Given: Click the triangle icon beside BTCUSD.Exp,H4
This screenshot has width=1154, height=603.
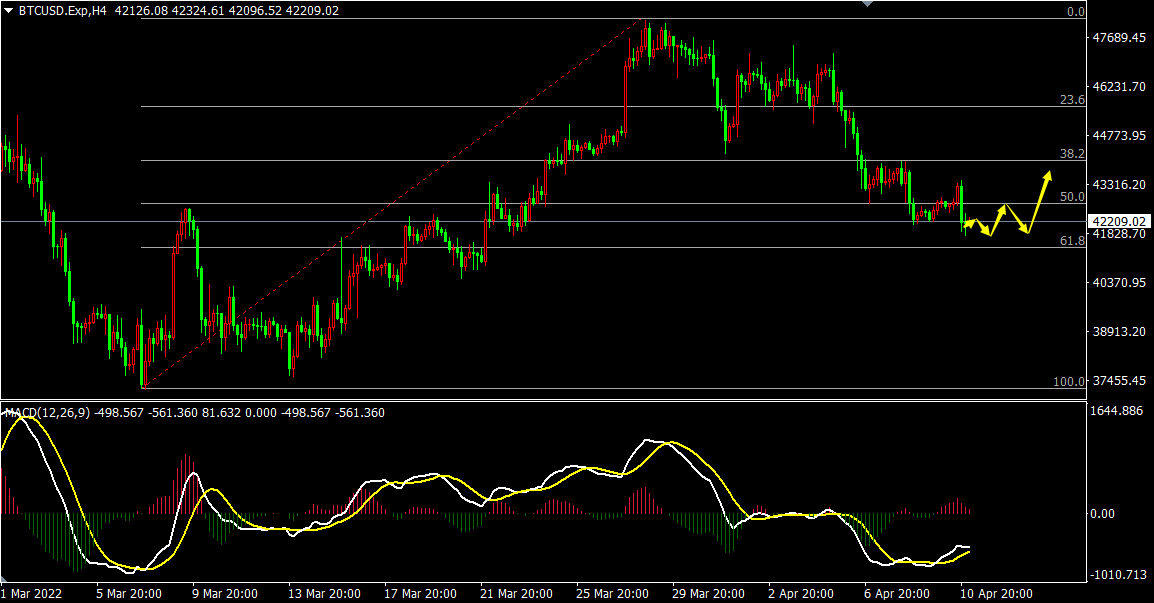Looking at the screenshot, I should (9, 11).
